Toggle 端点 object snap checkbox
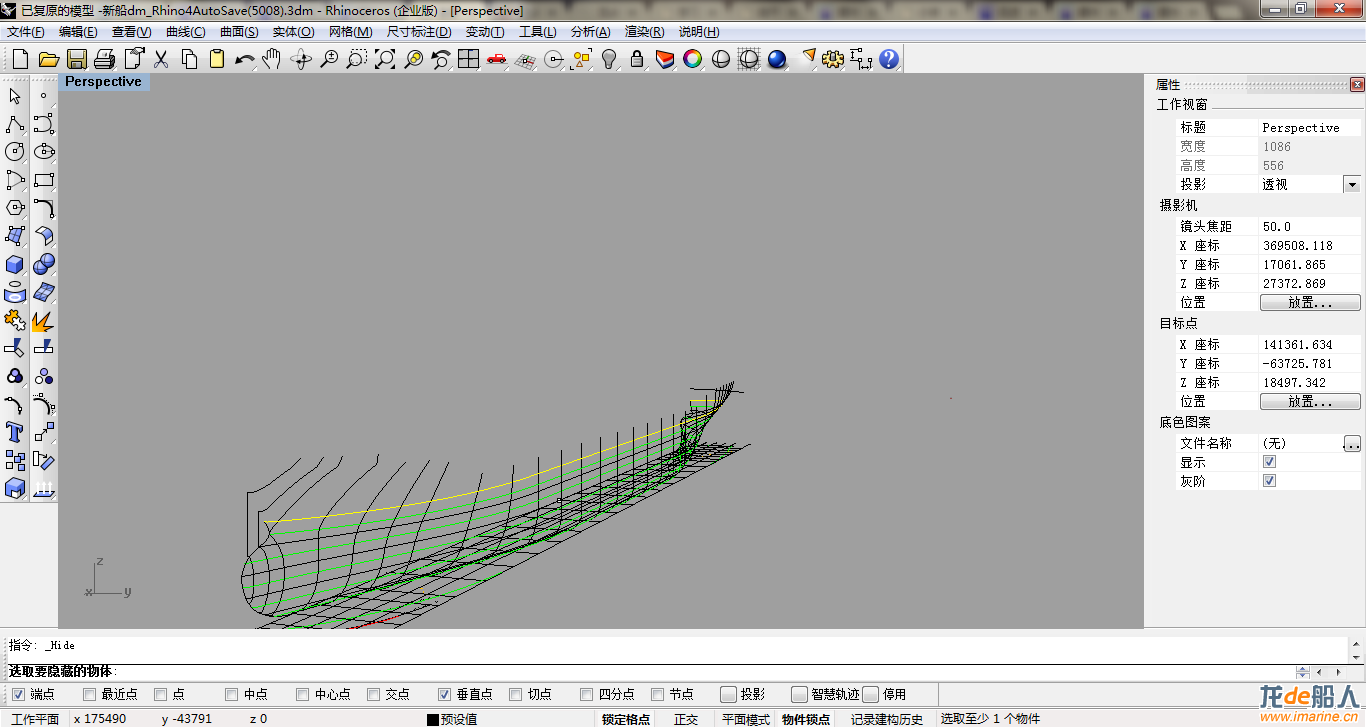 pyautogui.click(x=19, y=694)
